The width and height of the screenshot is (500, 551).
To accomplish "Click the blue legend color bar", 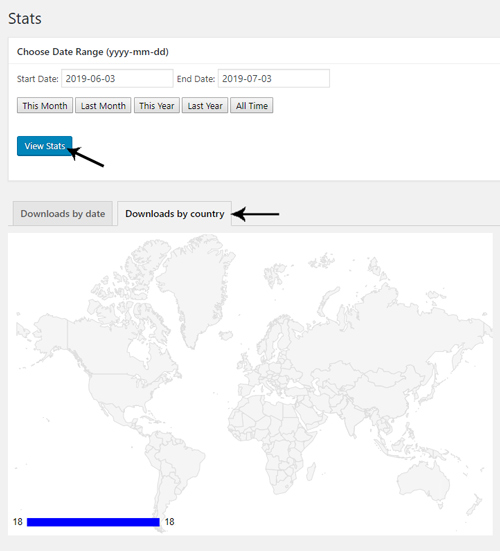I will [93, 522].
